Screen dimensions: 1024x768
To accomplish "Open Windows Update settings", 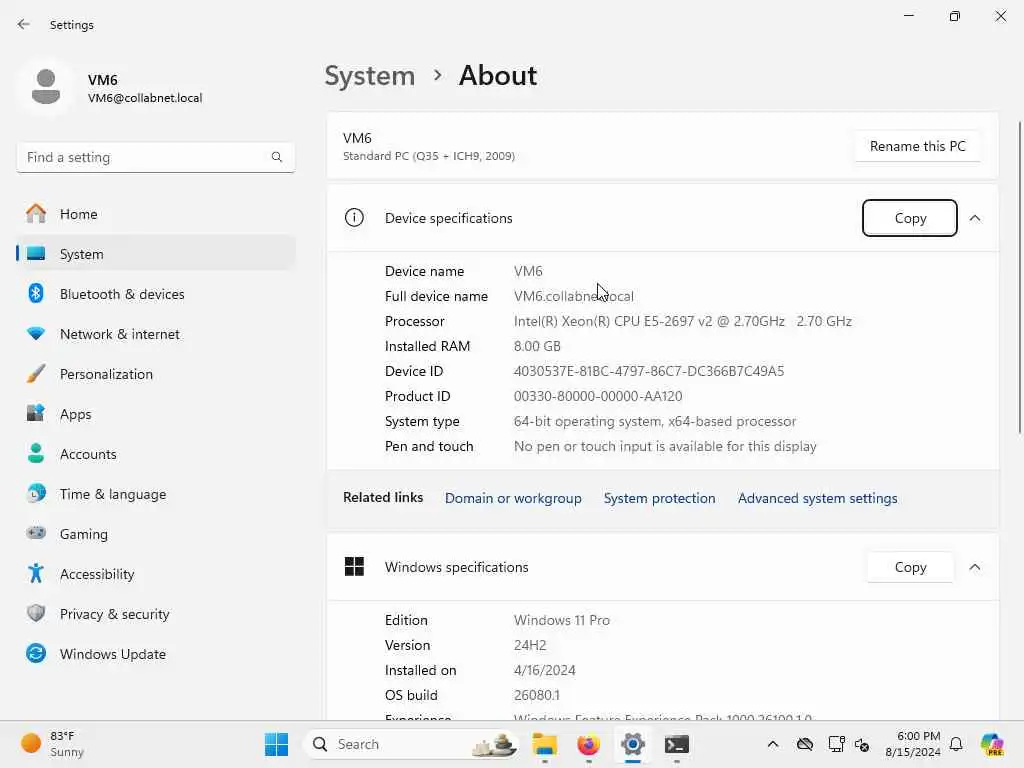I will pos(155,653).
